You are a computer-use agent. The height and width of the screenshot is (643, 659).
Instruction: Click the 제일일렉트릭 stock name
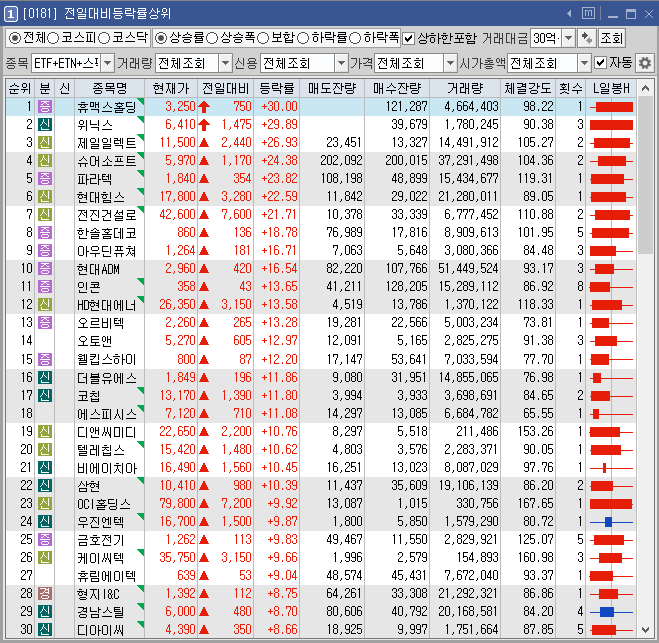[x=107, y=143]
